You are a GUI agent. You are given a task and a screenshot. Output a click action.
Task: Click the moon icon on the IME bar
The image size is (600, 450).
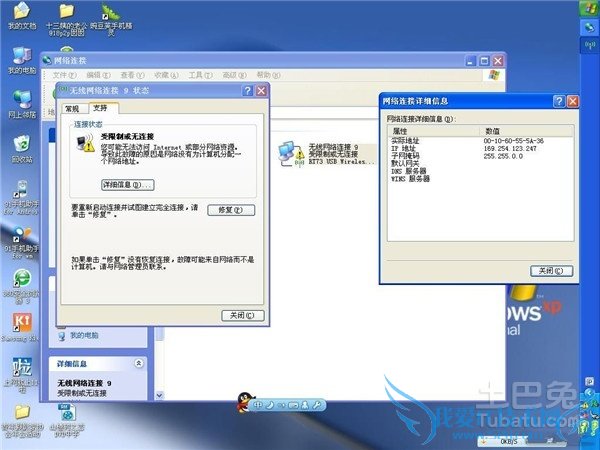270,405
